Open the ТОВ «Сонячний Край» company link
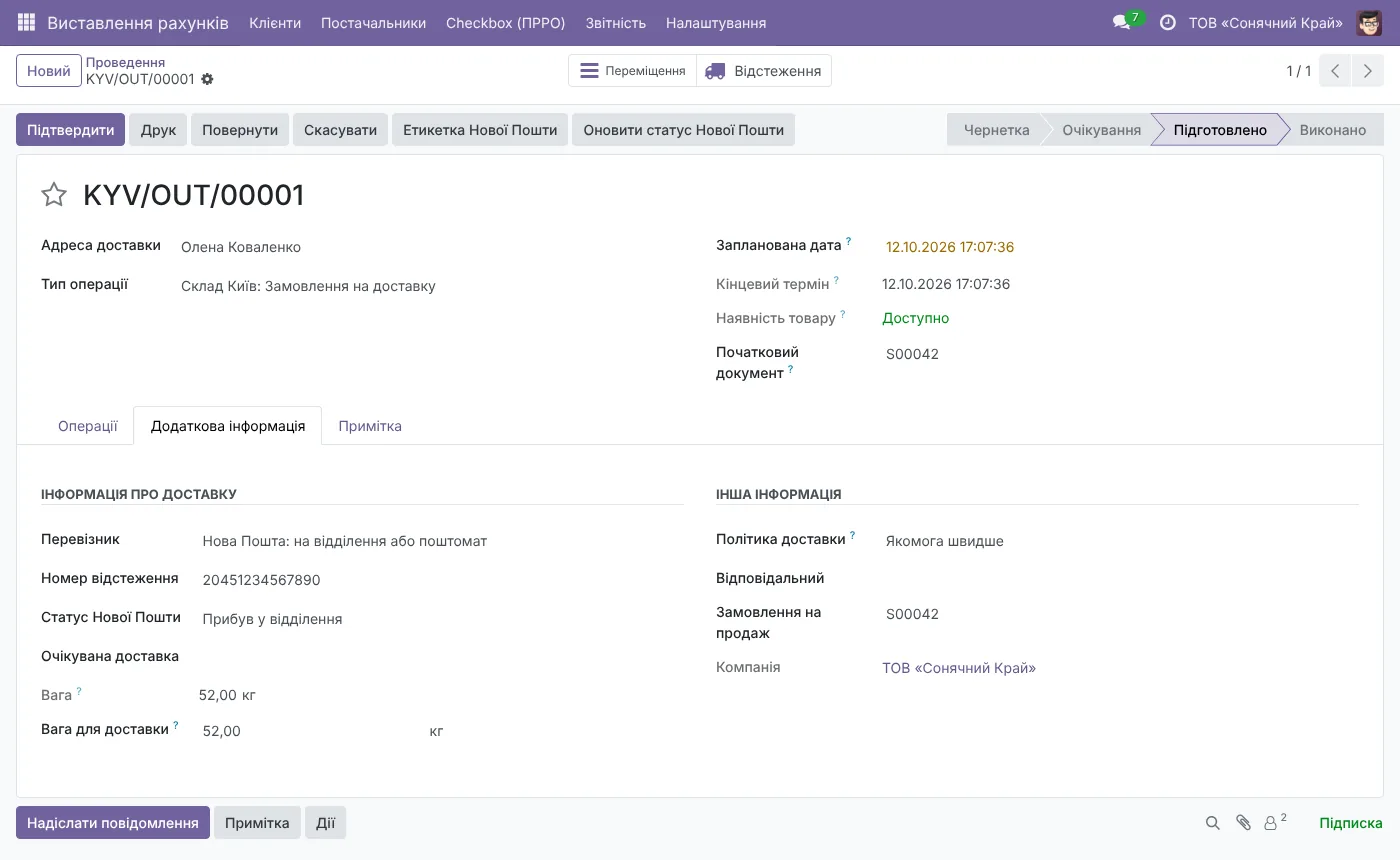 pos(959,668)
